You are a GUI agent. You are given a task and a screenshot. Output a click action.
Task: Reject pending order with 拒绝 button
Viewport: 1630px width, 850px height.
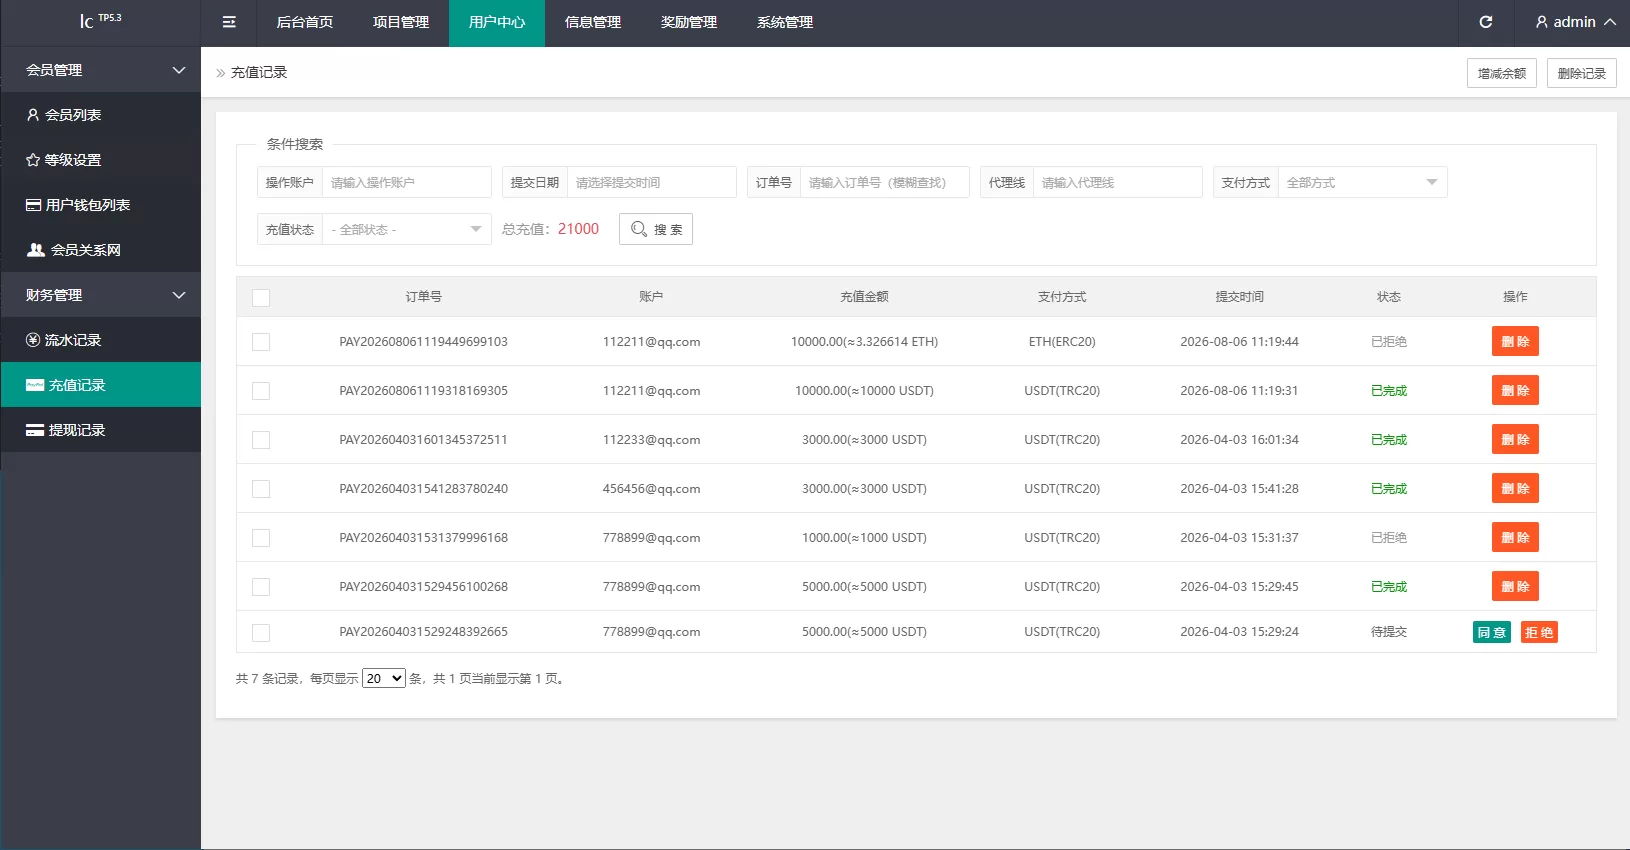tap(1539, 632)
